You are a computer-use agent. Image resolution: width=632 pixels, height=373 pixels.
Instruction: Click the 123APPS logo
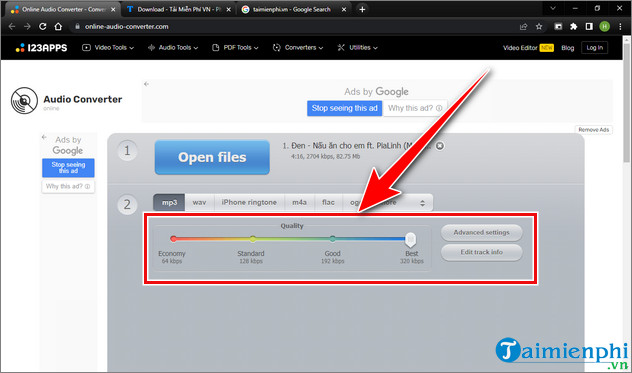point(42,48)
